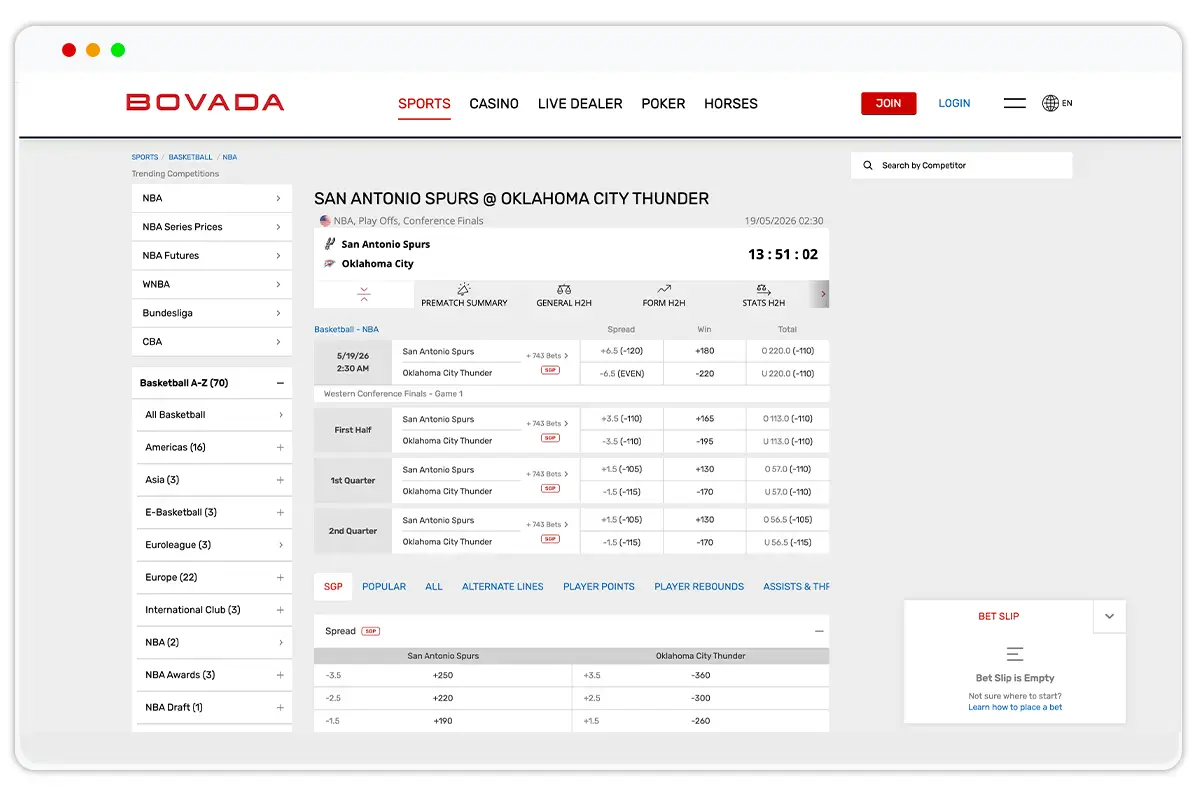
Task: Click Sports breadcrumb link
Action: tap(145, 157)
